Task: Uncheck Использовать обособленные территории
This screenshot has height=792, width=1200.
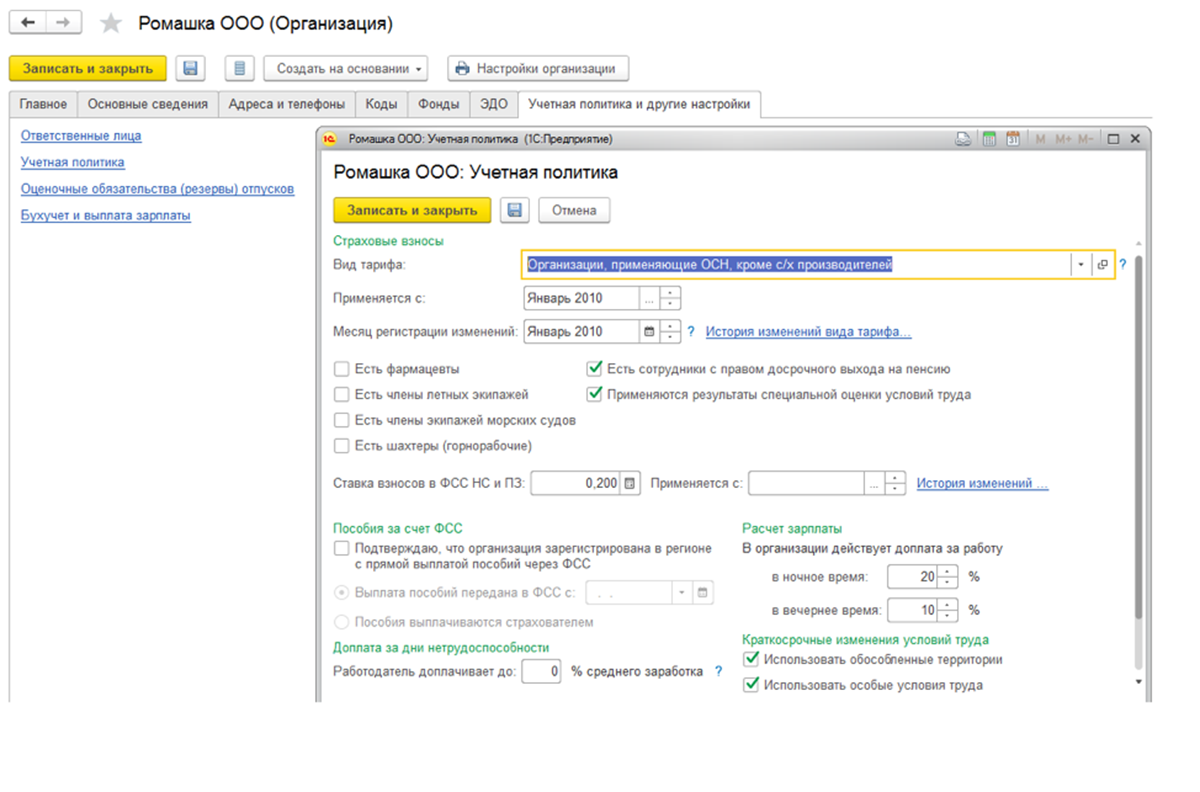Action: (x=751, y=660)
